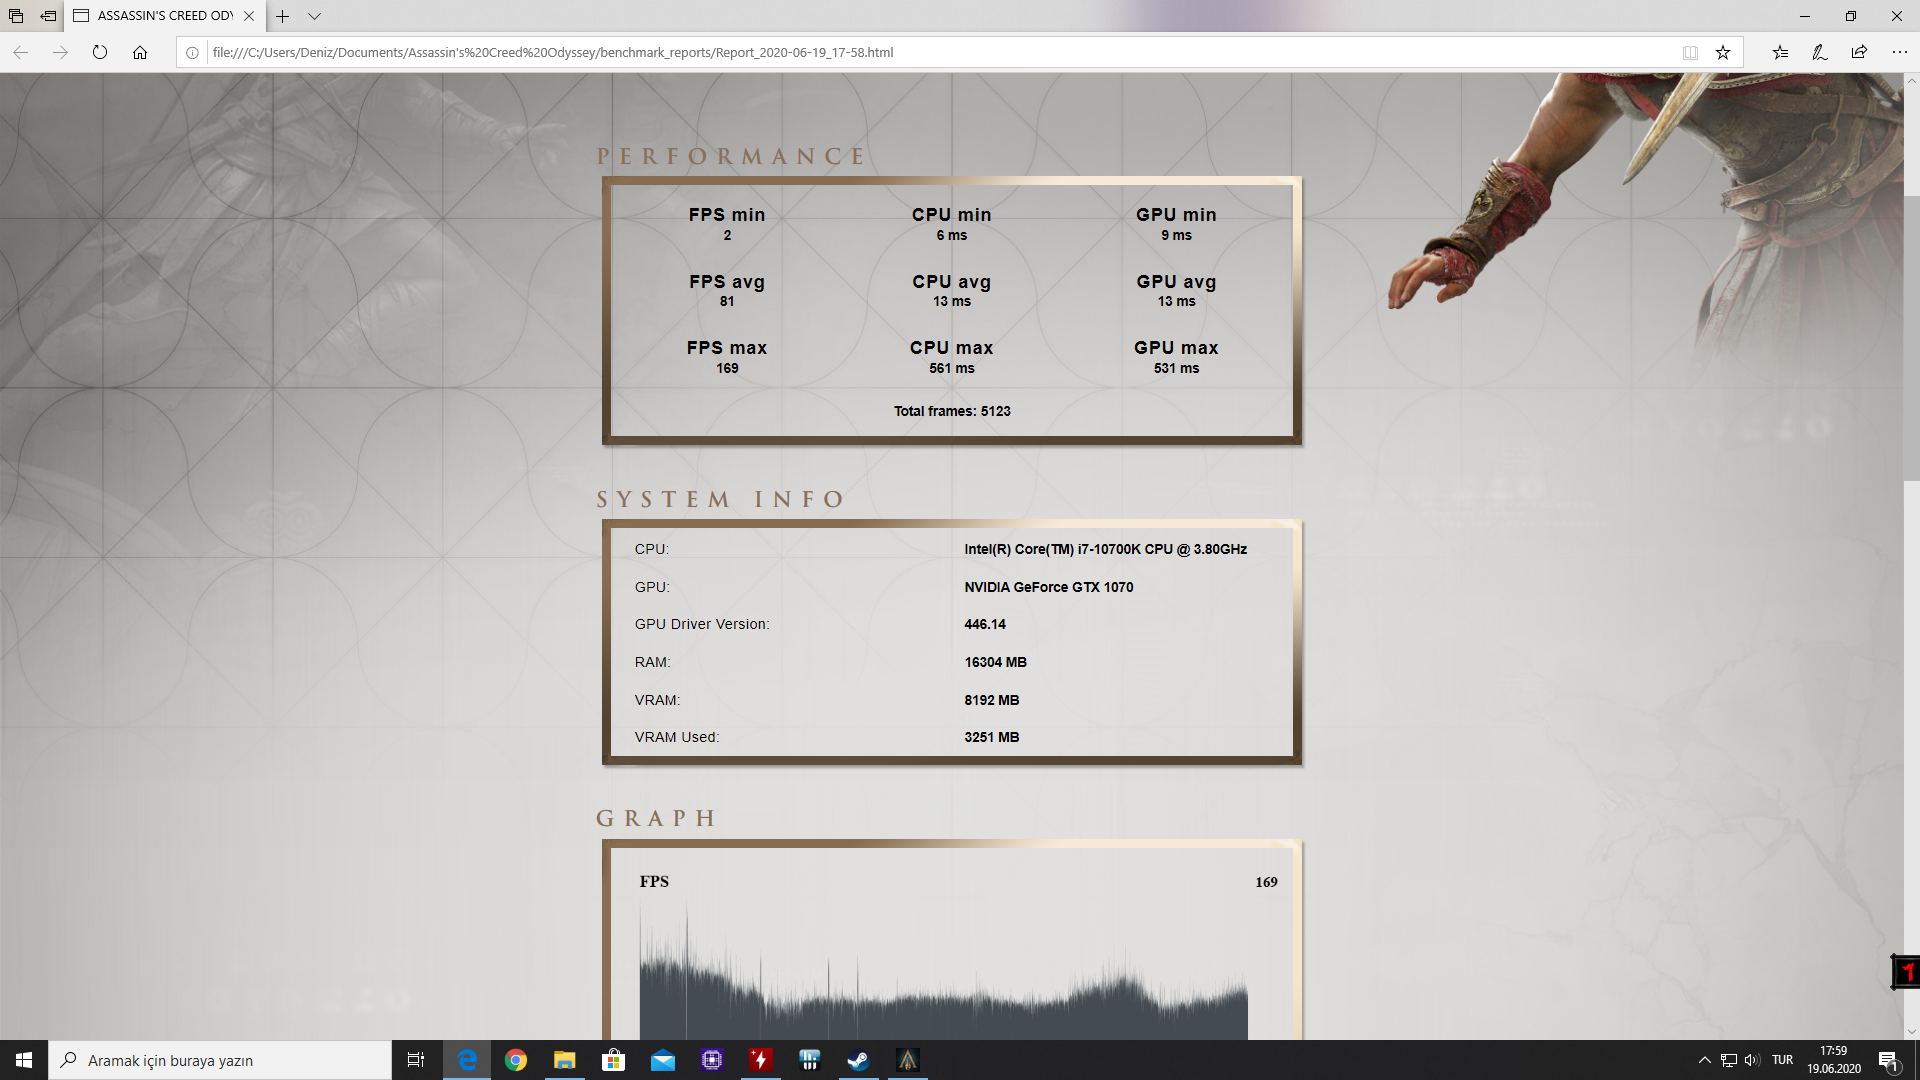The width and height of the screenshot is (1920, 1080).
Task: Add notes with the pen icon
Action: click(x=1820, y=52)
